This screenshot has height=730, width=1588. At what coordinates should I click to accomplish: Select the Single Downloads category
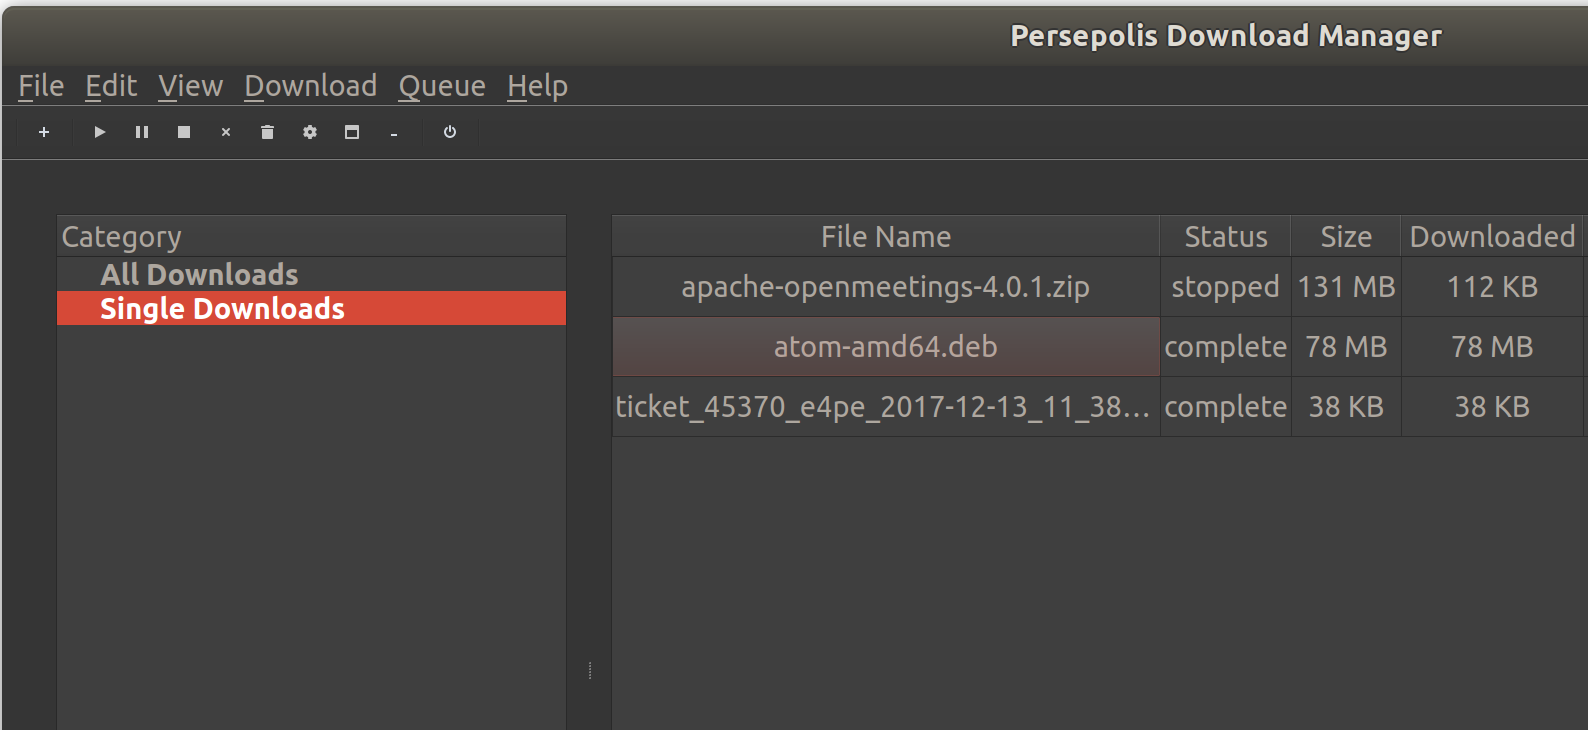[311, 308]
